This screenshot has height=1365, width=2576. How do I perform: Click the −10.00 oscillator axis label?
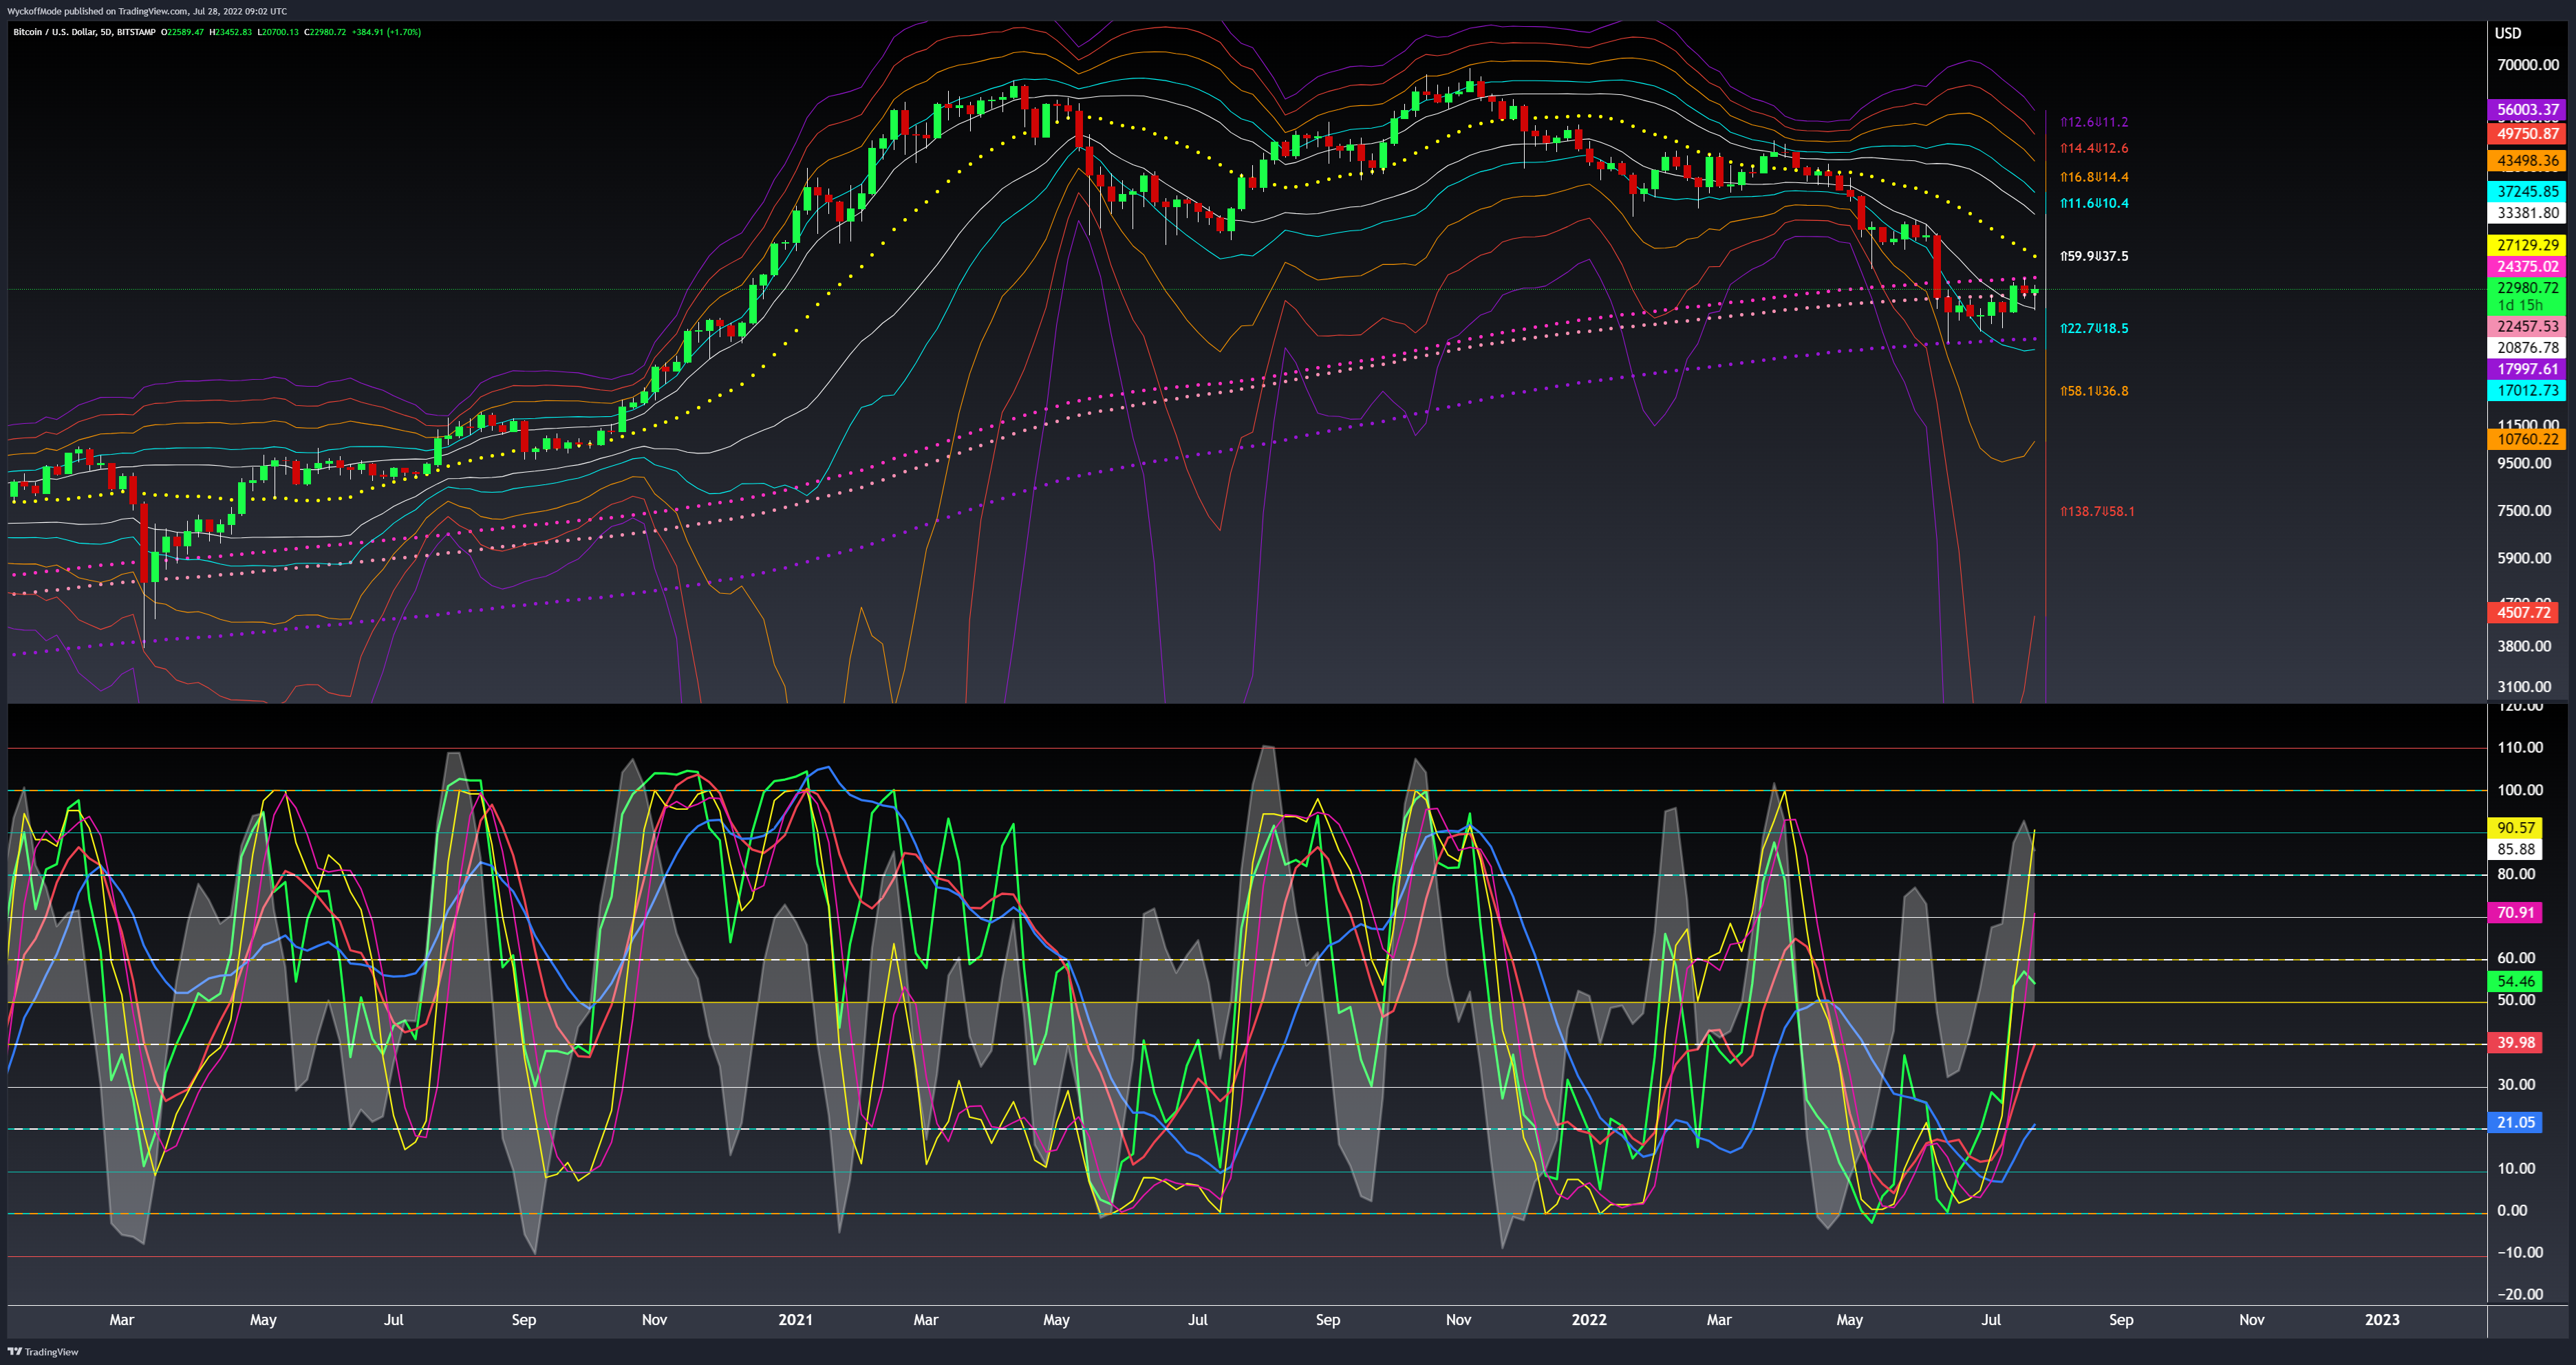[2520, 1253]
